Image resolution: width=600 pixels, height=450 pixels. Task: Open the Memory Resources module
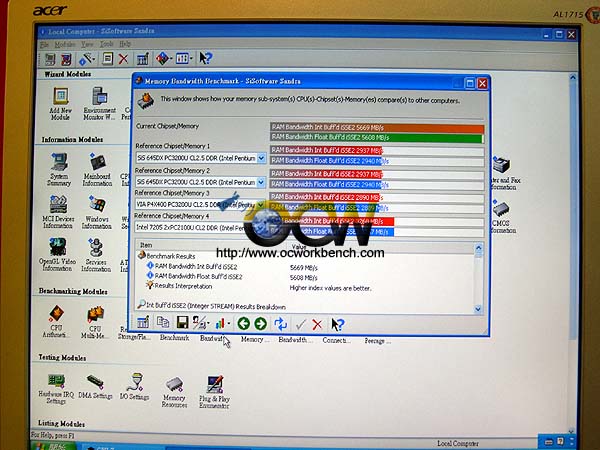174,392
